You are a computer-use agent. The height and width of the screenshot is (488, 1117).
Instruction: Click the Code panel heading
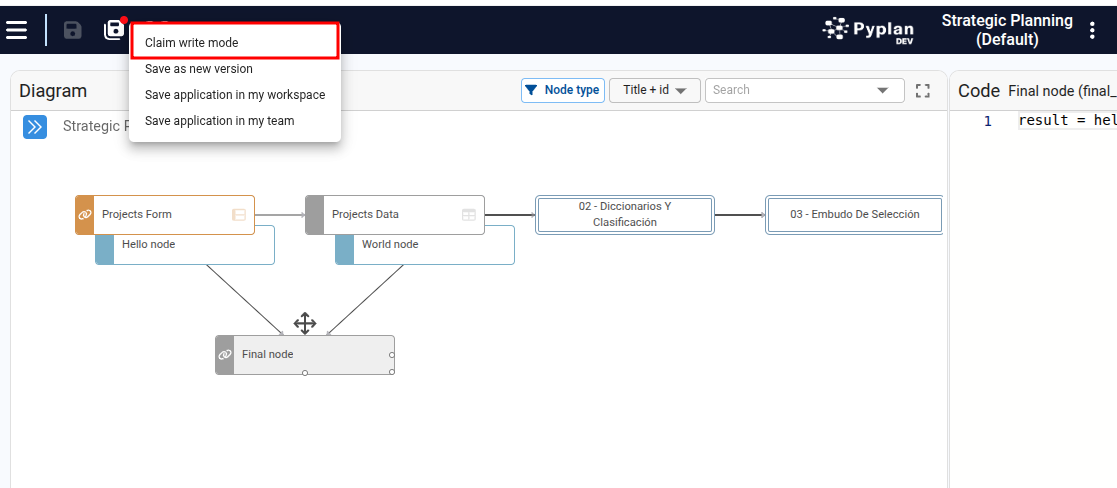[x=979, y=91]
